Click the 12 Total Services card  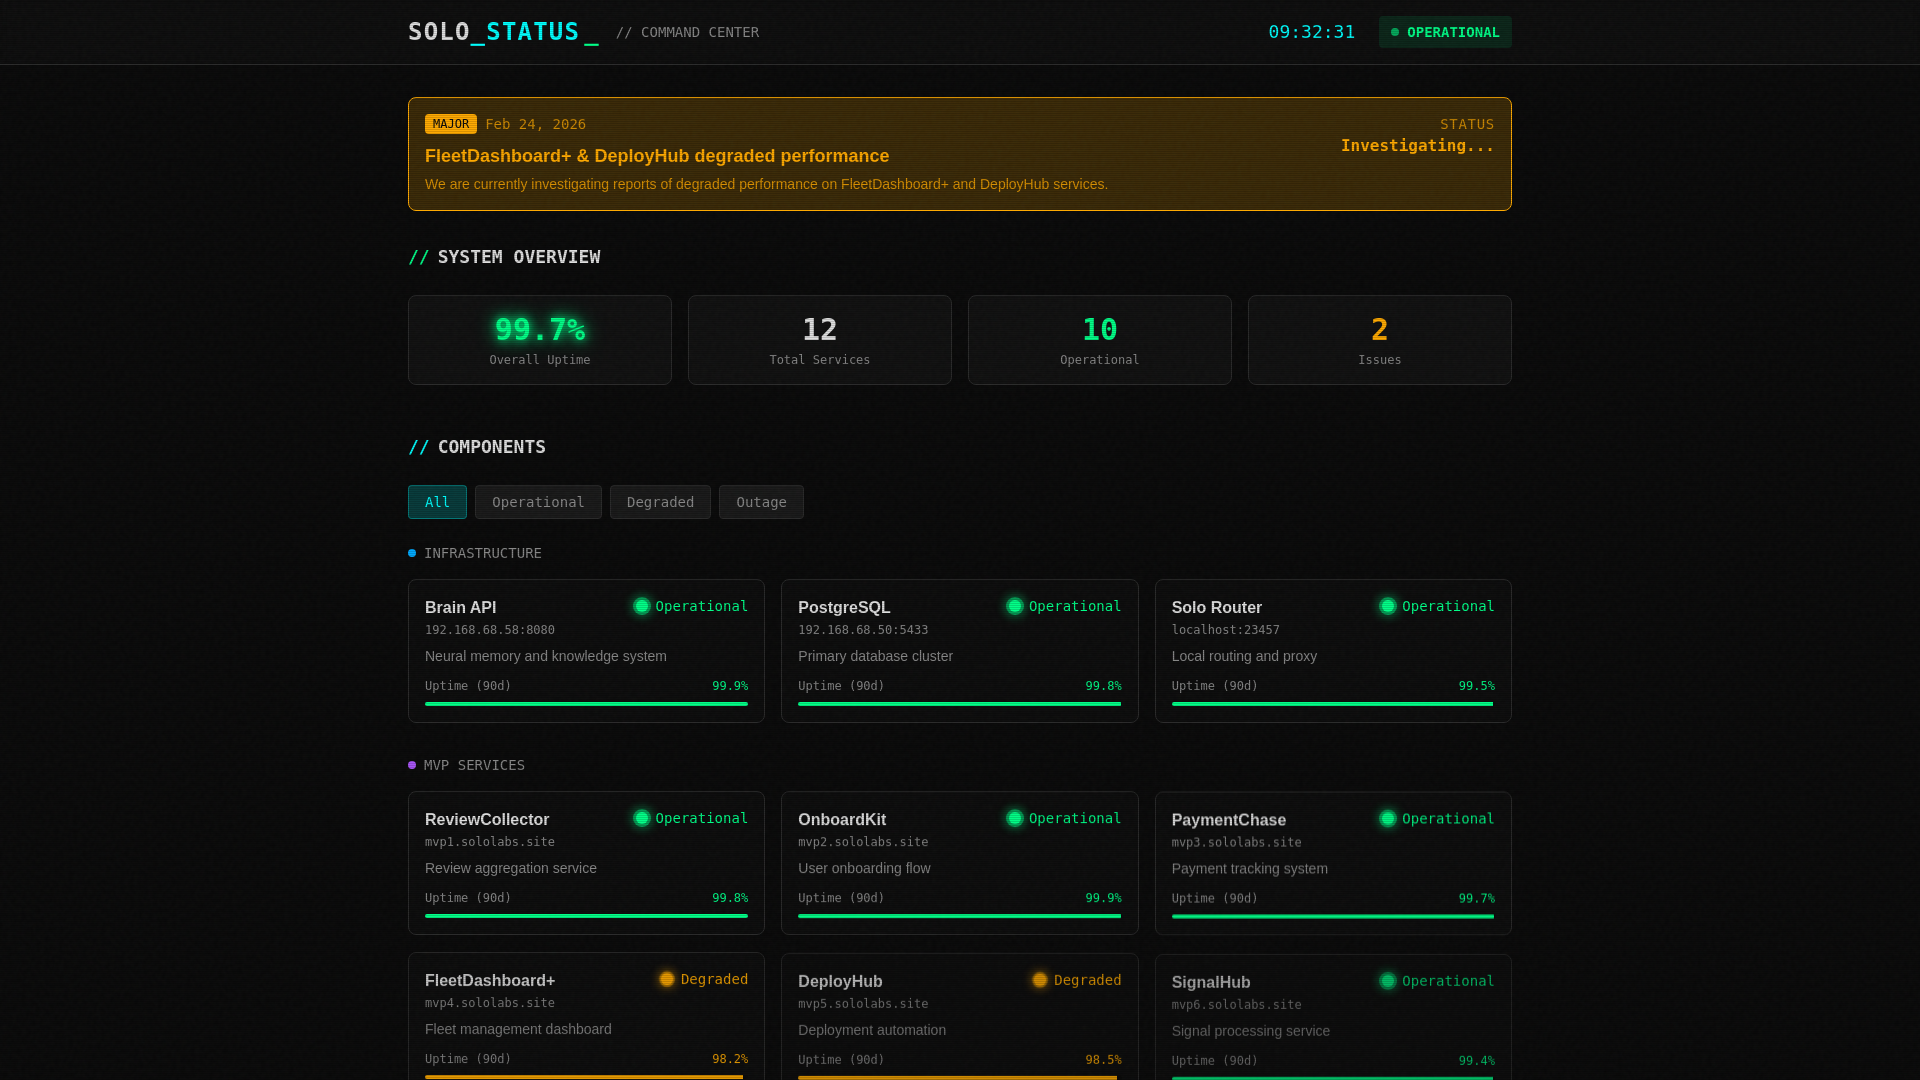pos(820,340)
